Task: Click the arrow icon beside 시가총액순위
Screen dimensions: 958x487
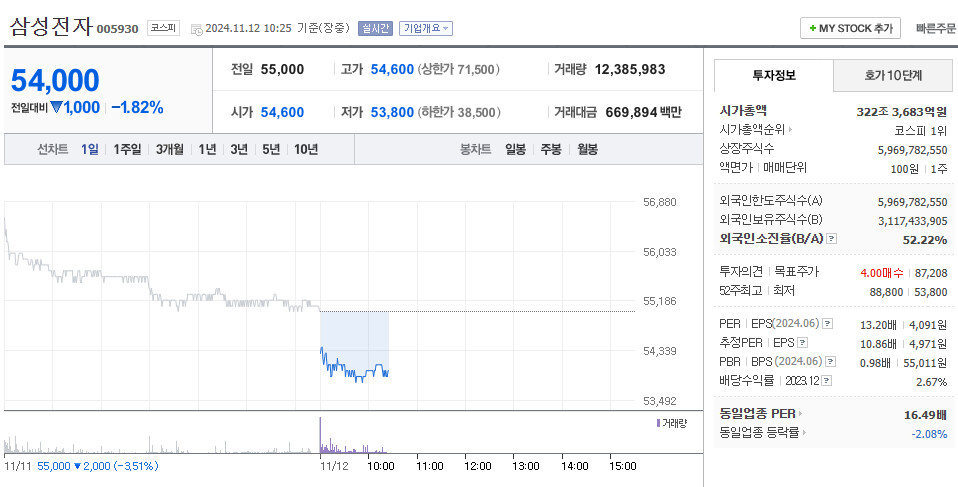Action: click(790, 130)
